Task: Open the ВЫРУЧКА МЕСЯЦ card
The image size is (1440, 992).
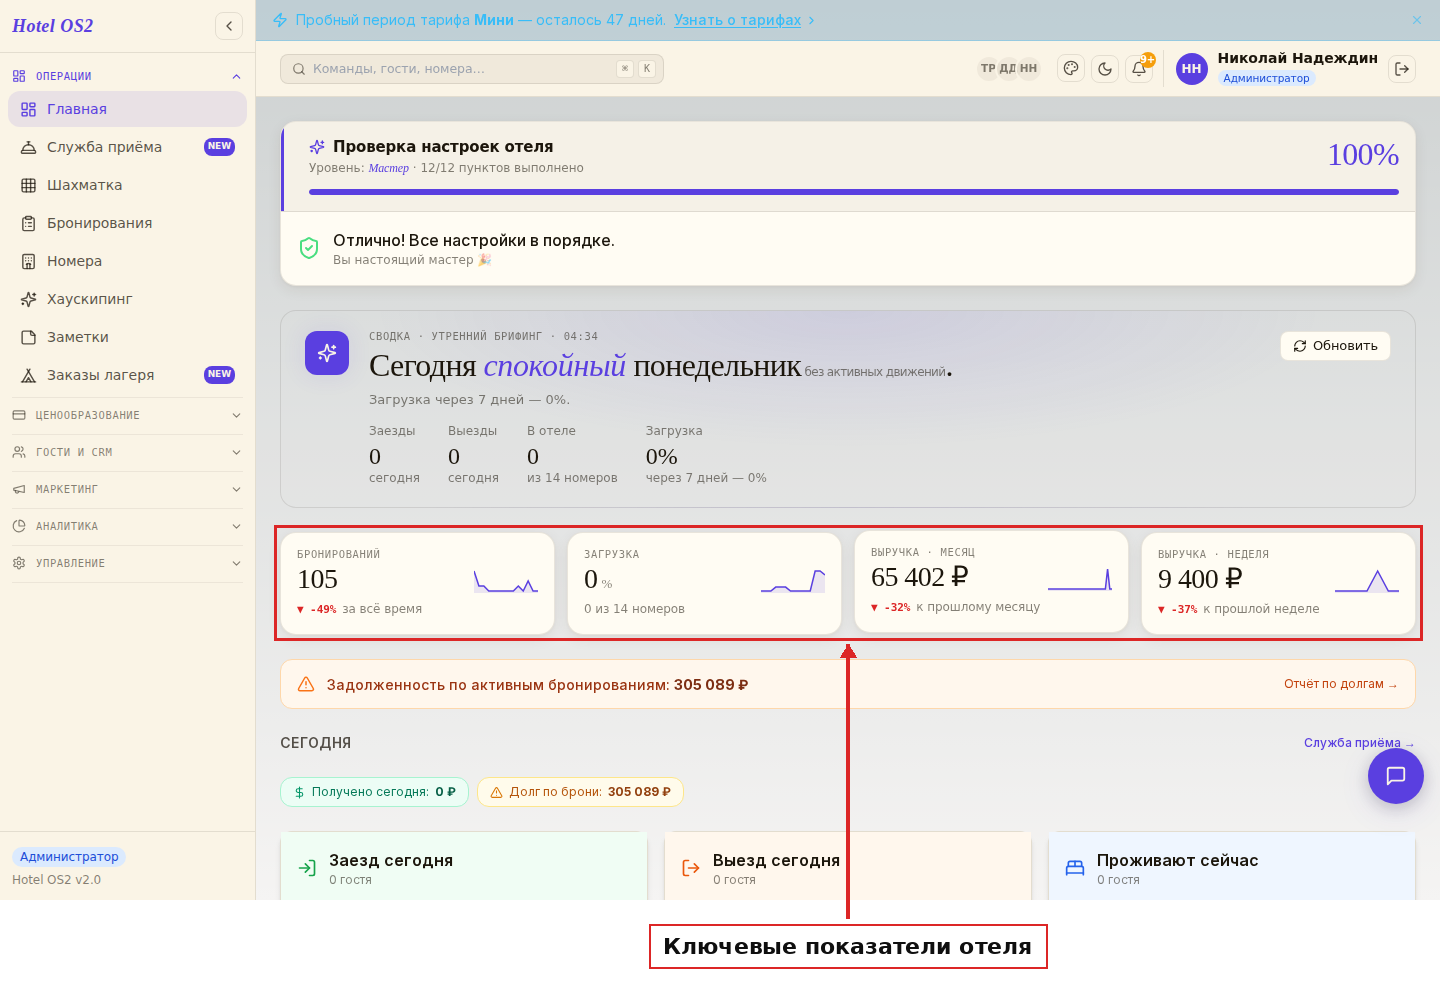Action: click(991, 581)
